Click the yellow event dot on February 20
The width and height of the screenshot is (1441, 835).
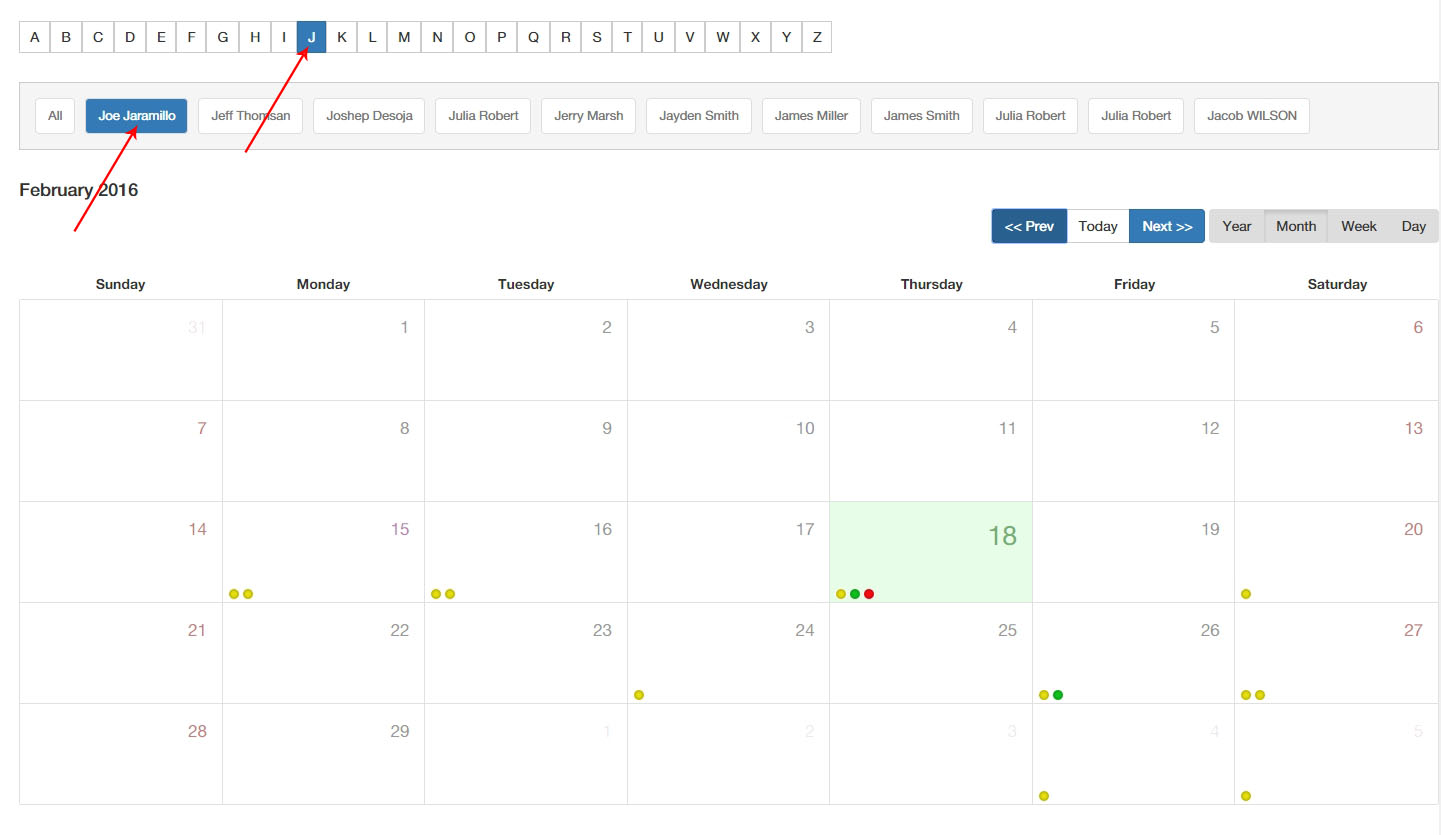(x=1246, y=594)
